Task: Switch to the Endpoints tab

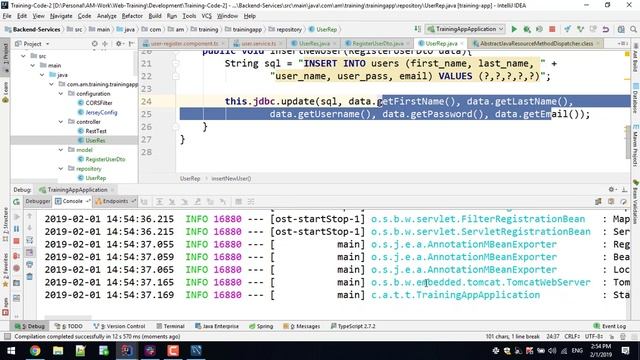Action: pyautogui.click(x=116, y=201)
